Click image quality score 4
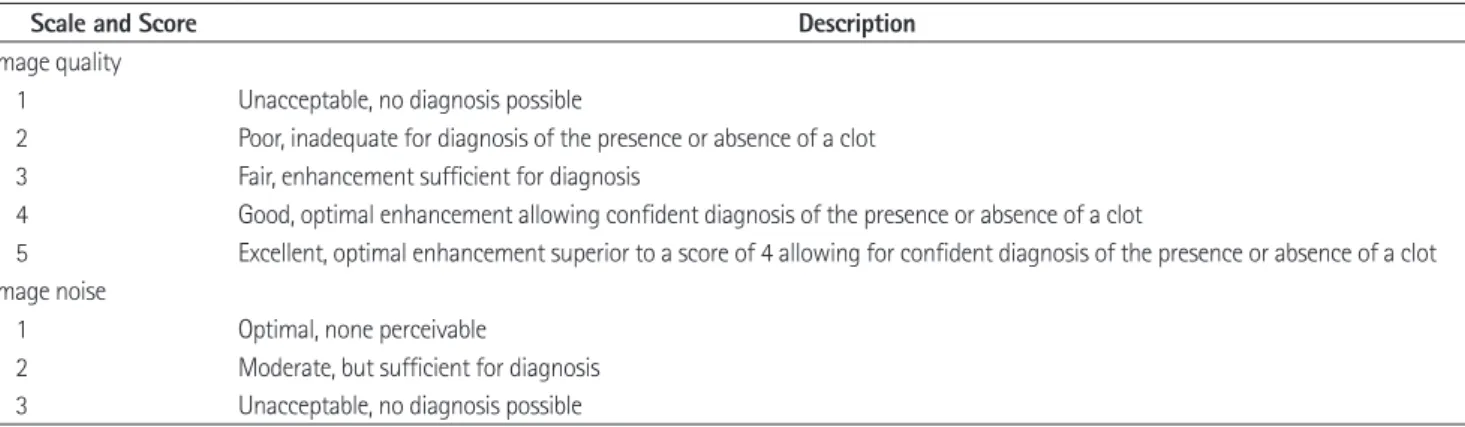 coord(21,216)
